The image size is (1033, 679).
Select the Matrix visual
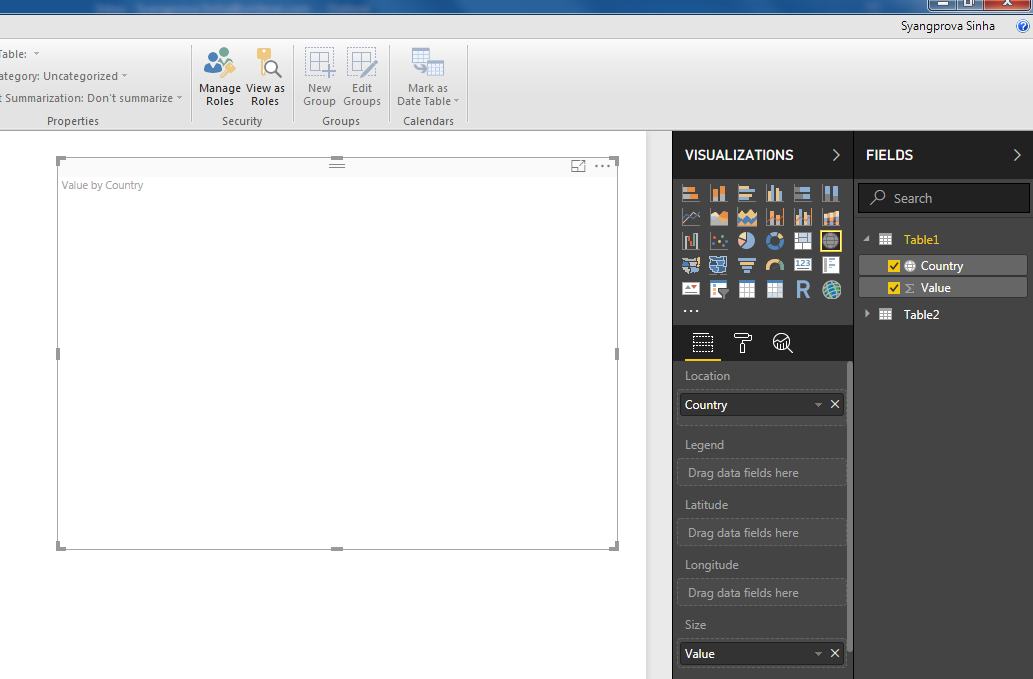pyautogui.click(x=775, y=289)
